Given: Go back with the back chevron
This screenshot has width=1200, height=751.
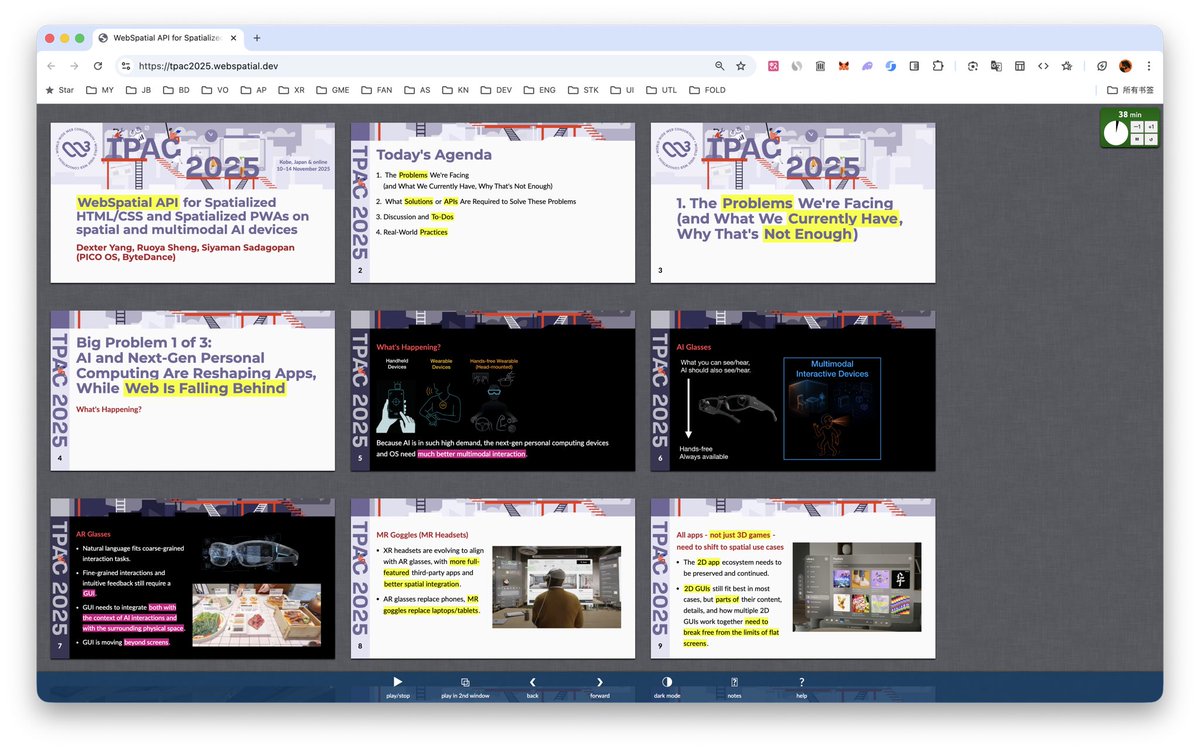Looking at the screenshot, I should click(532, 686).
